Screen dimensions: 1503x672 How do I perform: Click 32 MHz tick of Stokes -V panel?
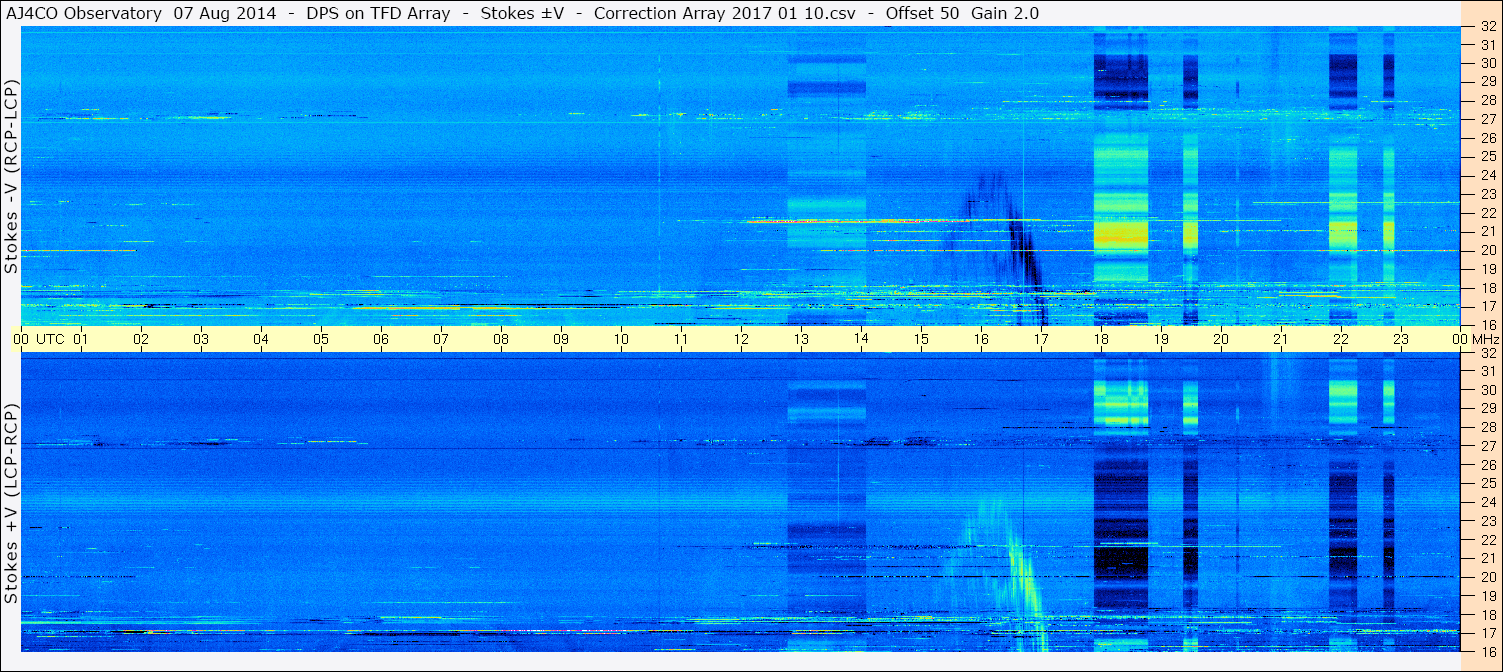1487,27
